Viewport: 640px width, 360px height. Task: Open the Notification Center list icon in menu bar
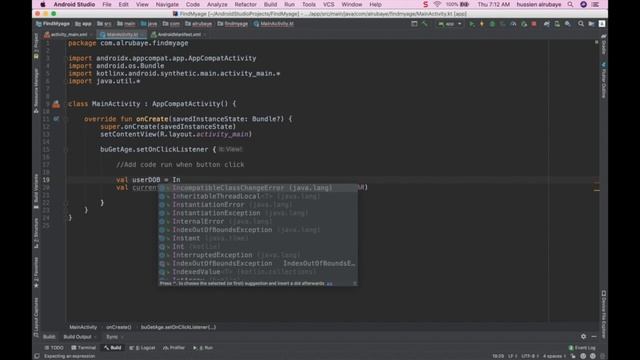[x=596, y=4]
